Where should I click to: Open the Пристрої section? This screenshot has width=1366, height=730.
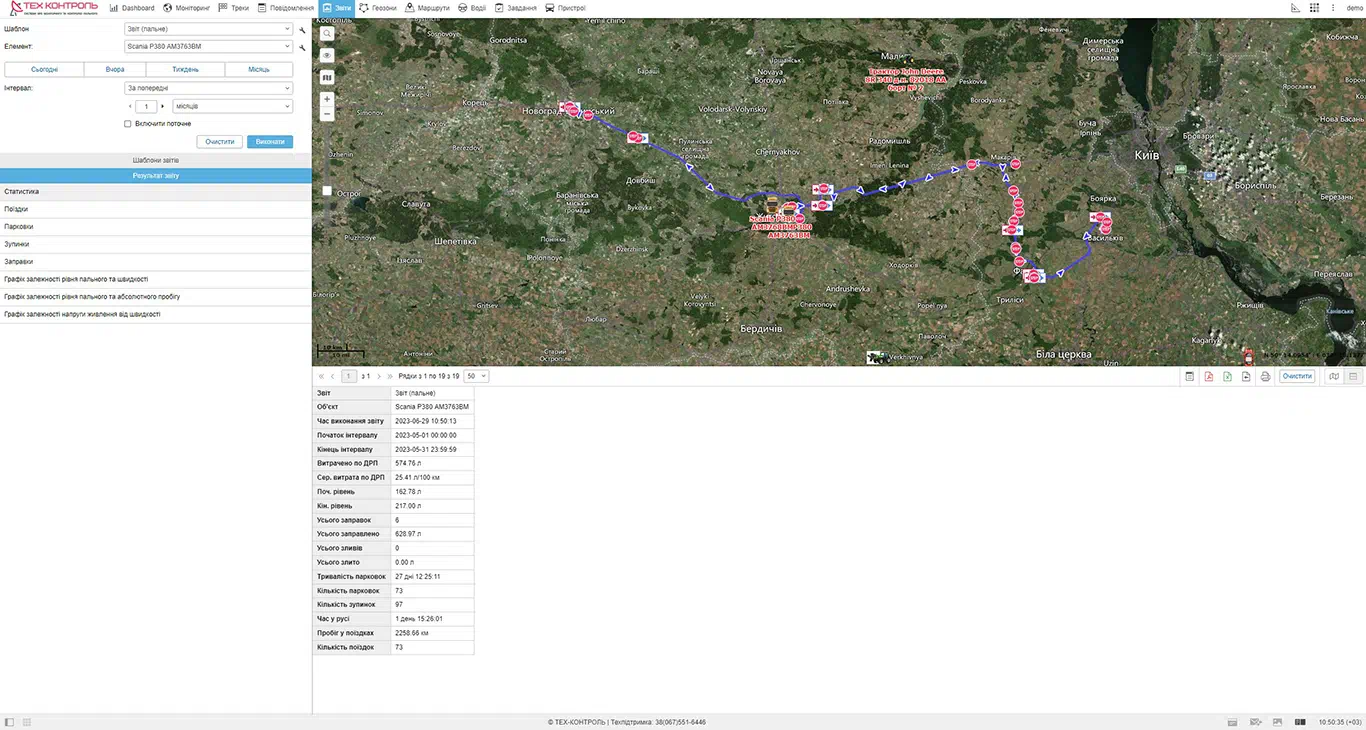[x=565, y=8]
